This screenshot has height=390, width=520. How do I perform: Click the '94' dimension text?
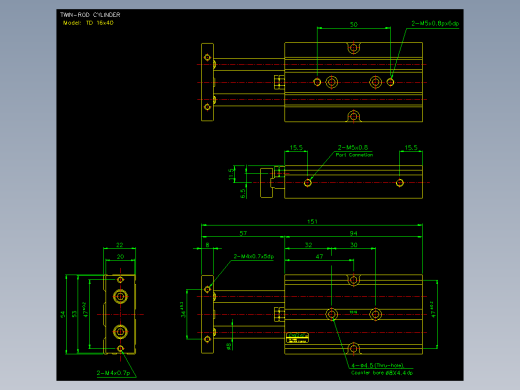pyautogui.click(x=354, y=233)
